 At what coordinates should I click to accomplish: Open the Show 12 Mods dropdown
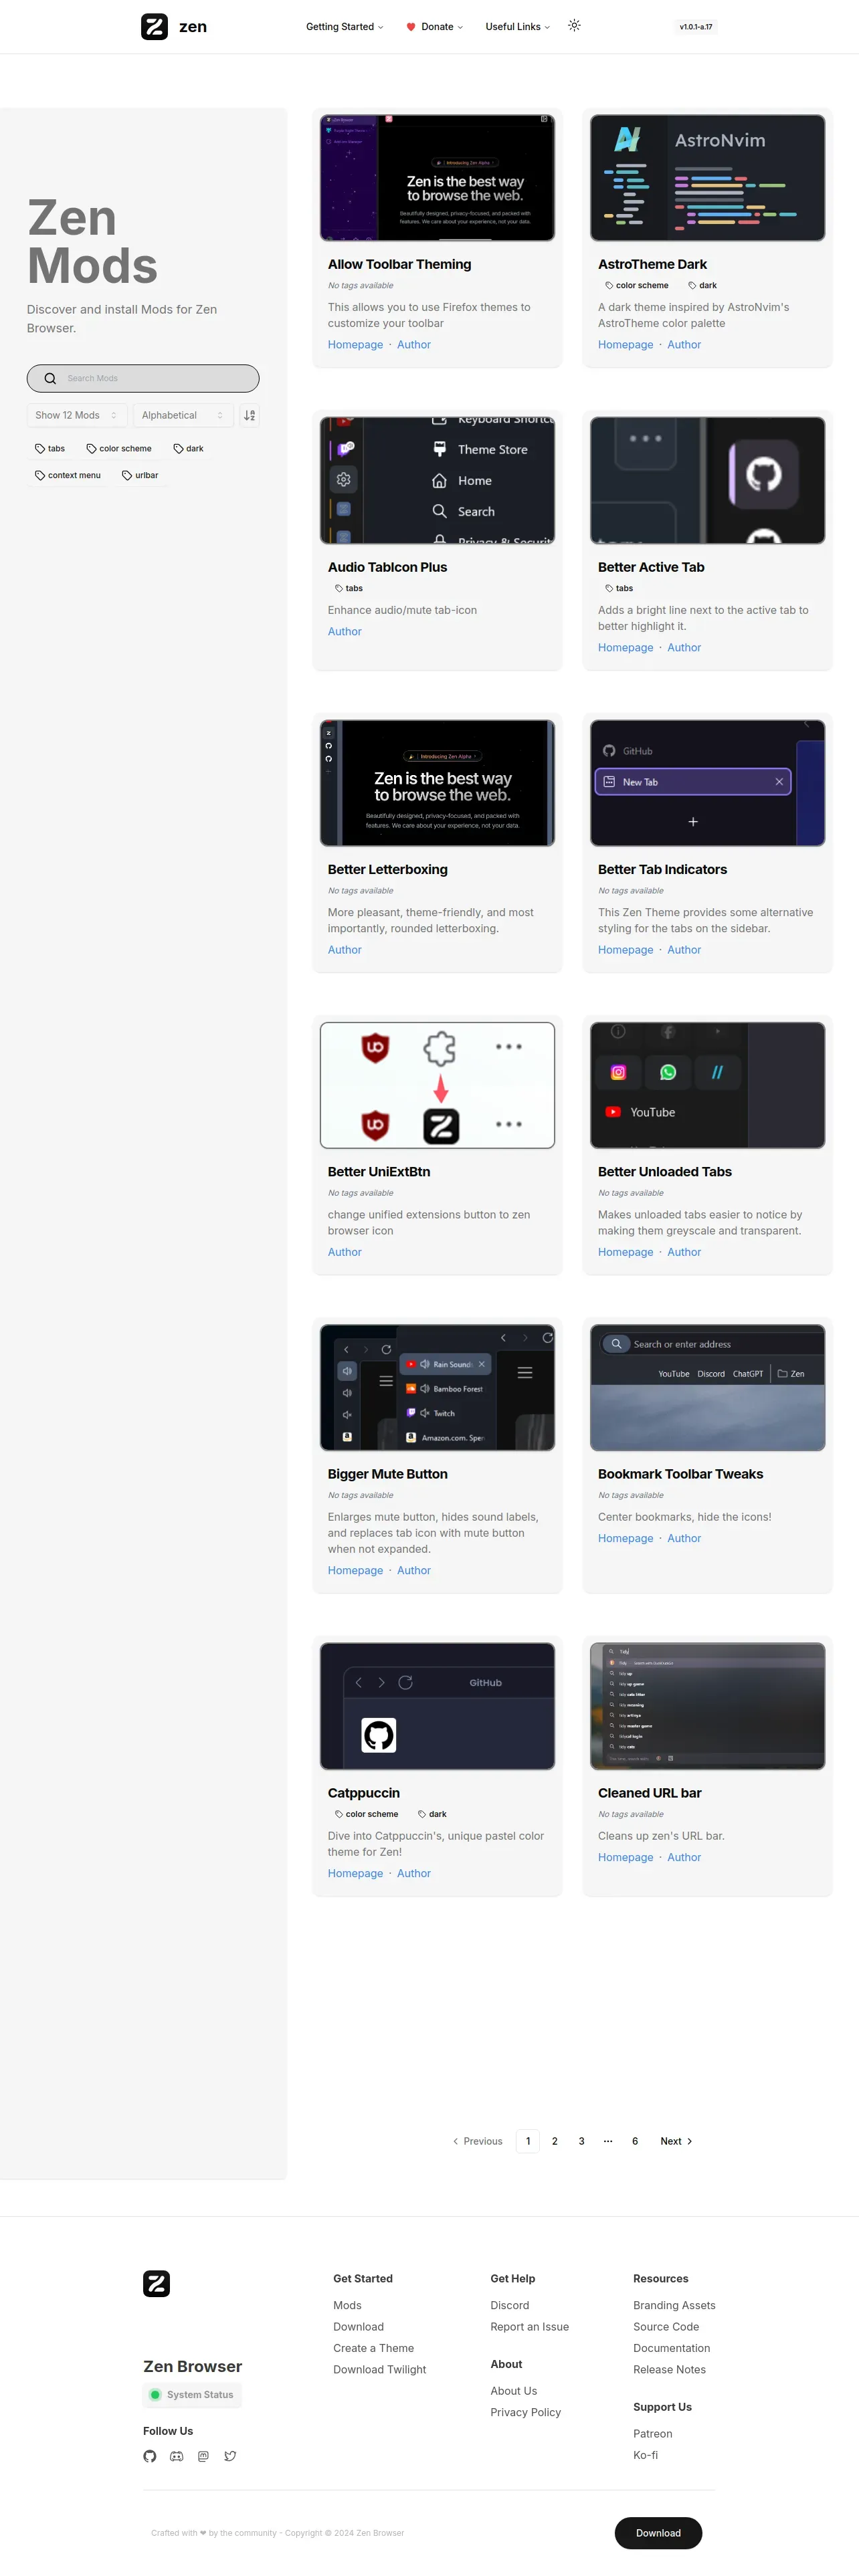coord(76,415)
